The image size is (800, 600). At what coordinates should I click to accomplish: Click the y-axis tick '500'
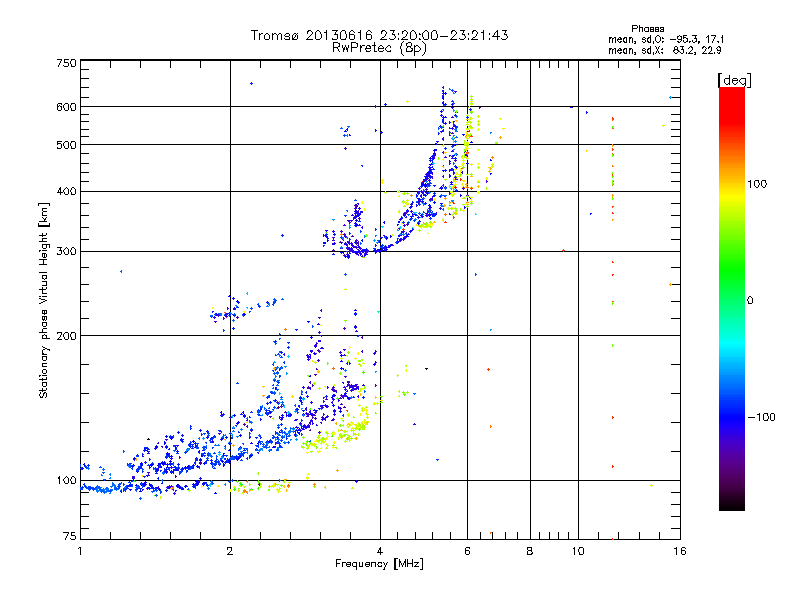pos(66,145)
